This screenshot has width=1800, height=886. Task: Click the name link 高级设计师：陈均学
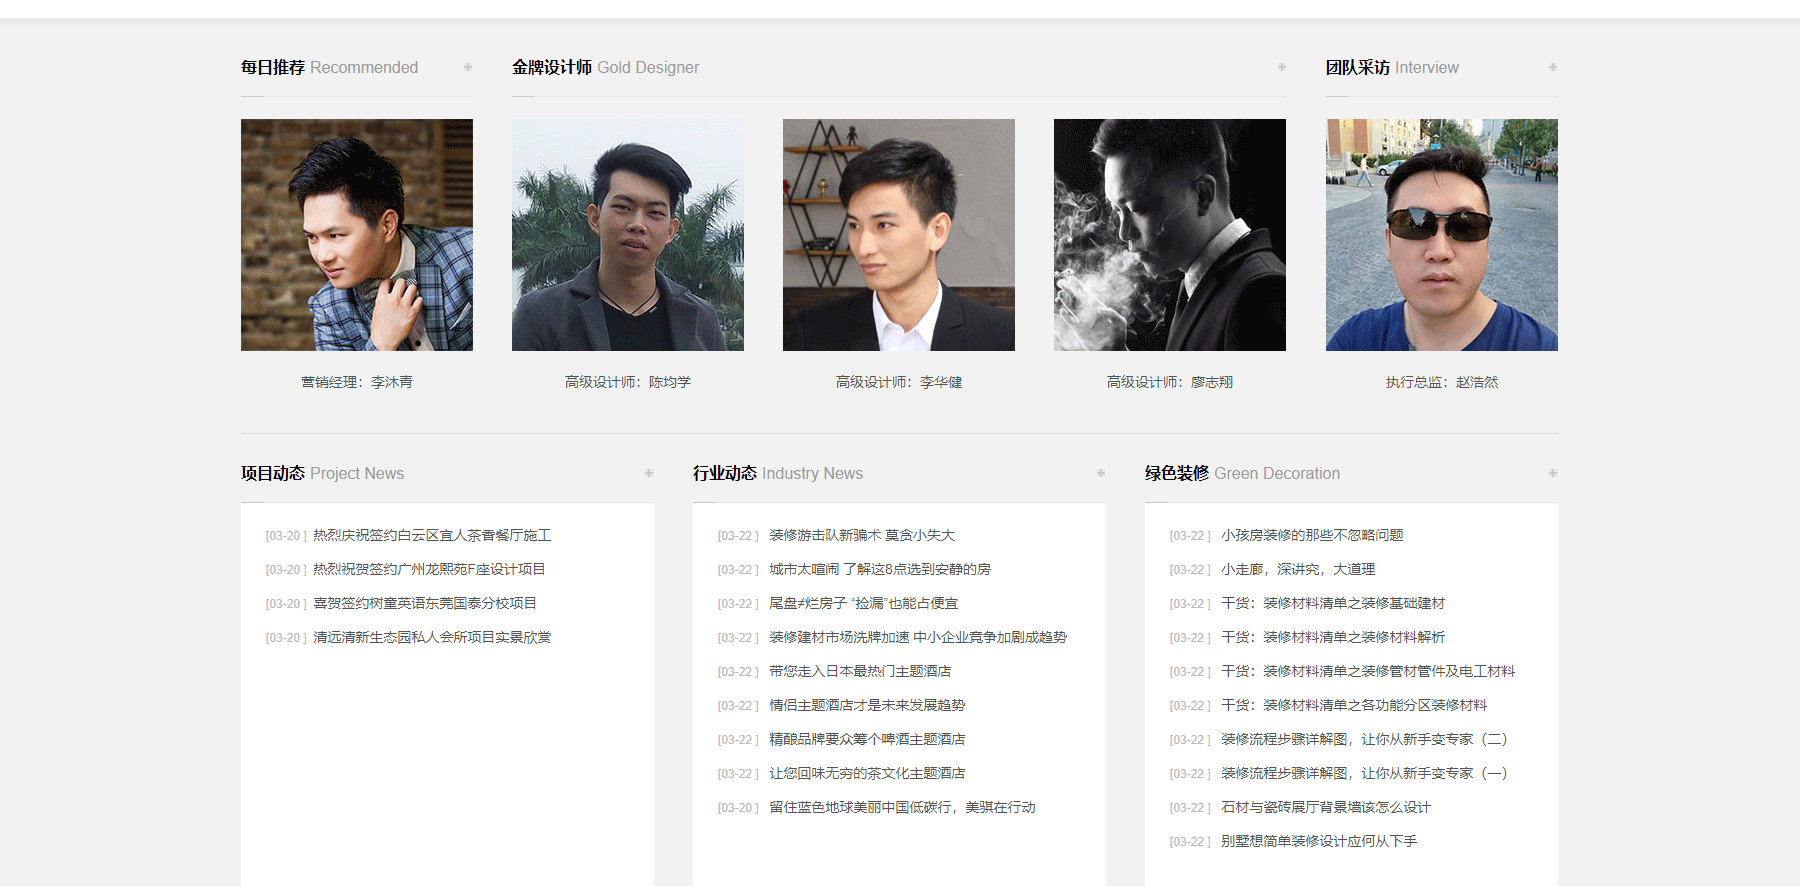point(628,382)
